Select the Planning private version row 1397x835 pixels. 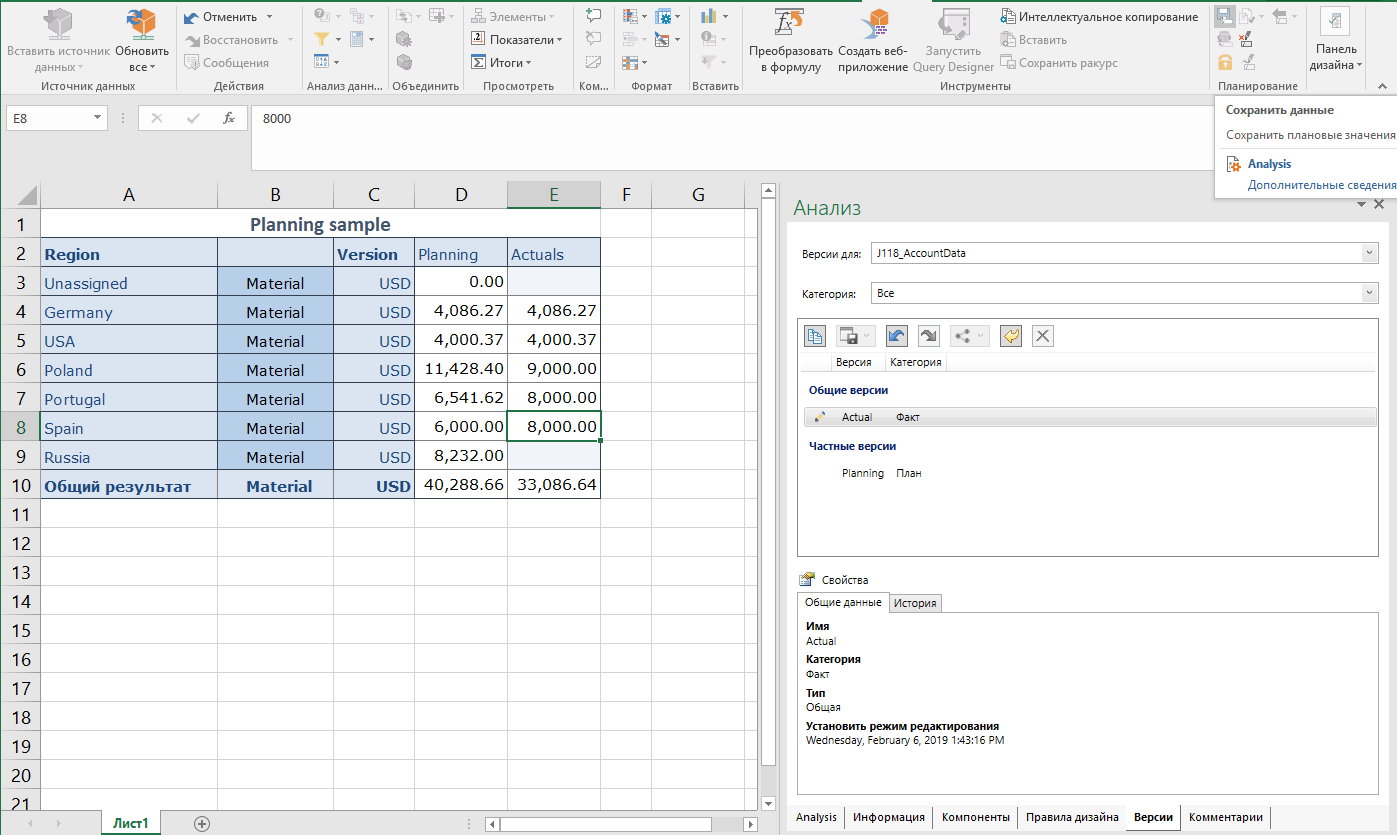click(x=1090, y=473)
